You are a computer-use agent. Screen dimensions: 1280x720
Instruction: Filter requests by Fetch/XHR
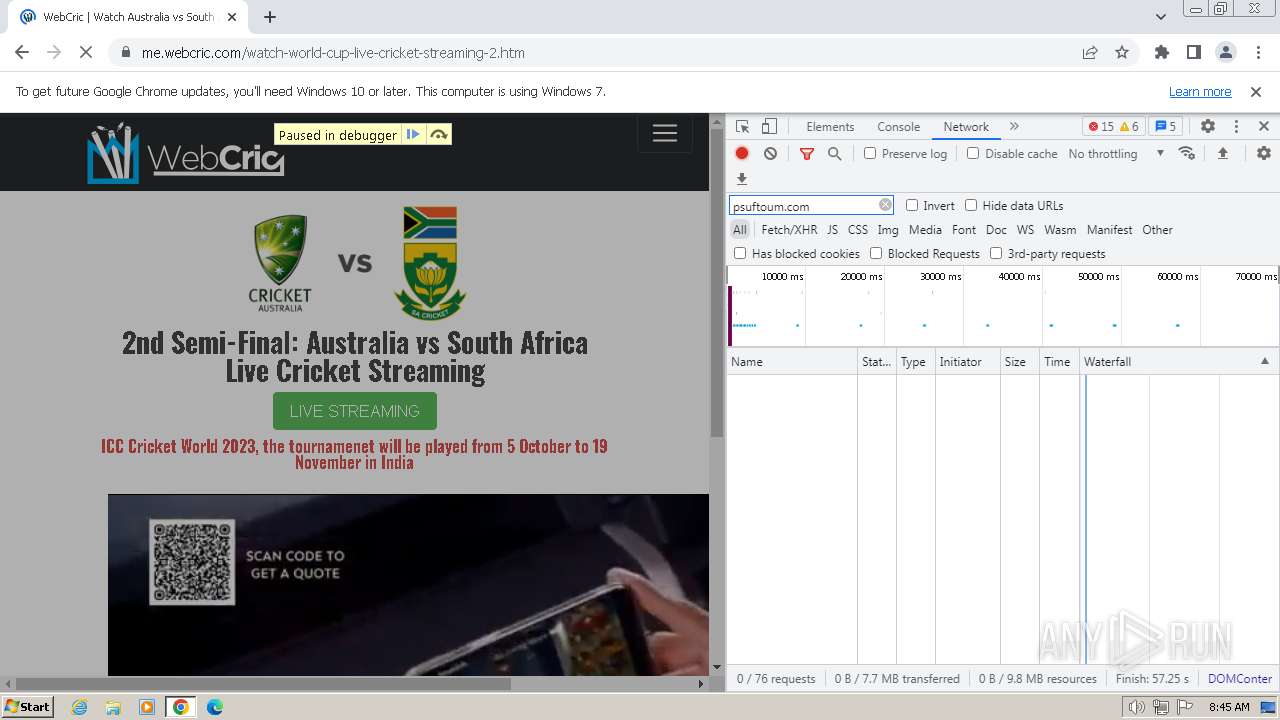(789, 229)
